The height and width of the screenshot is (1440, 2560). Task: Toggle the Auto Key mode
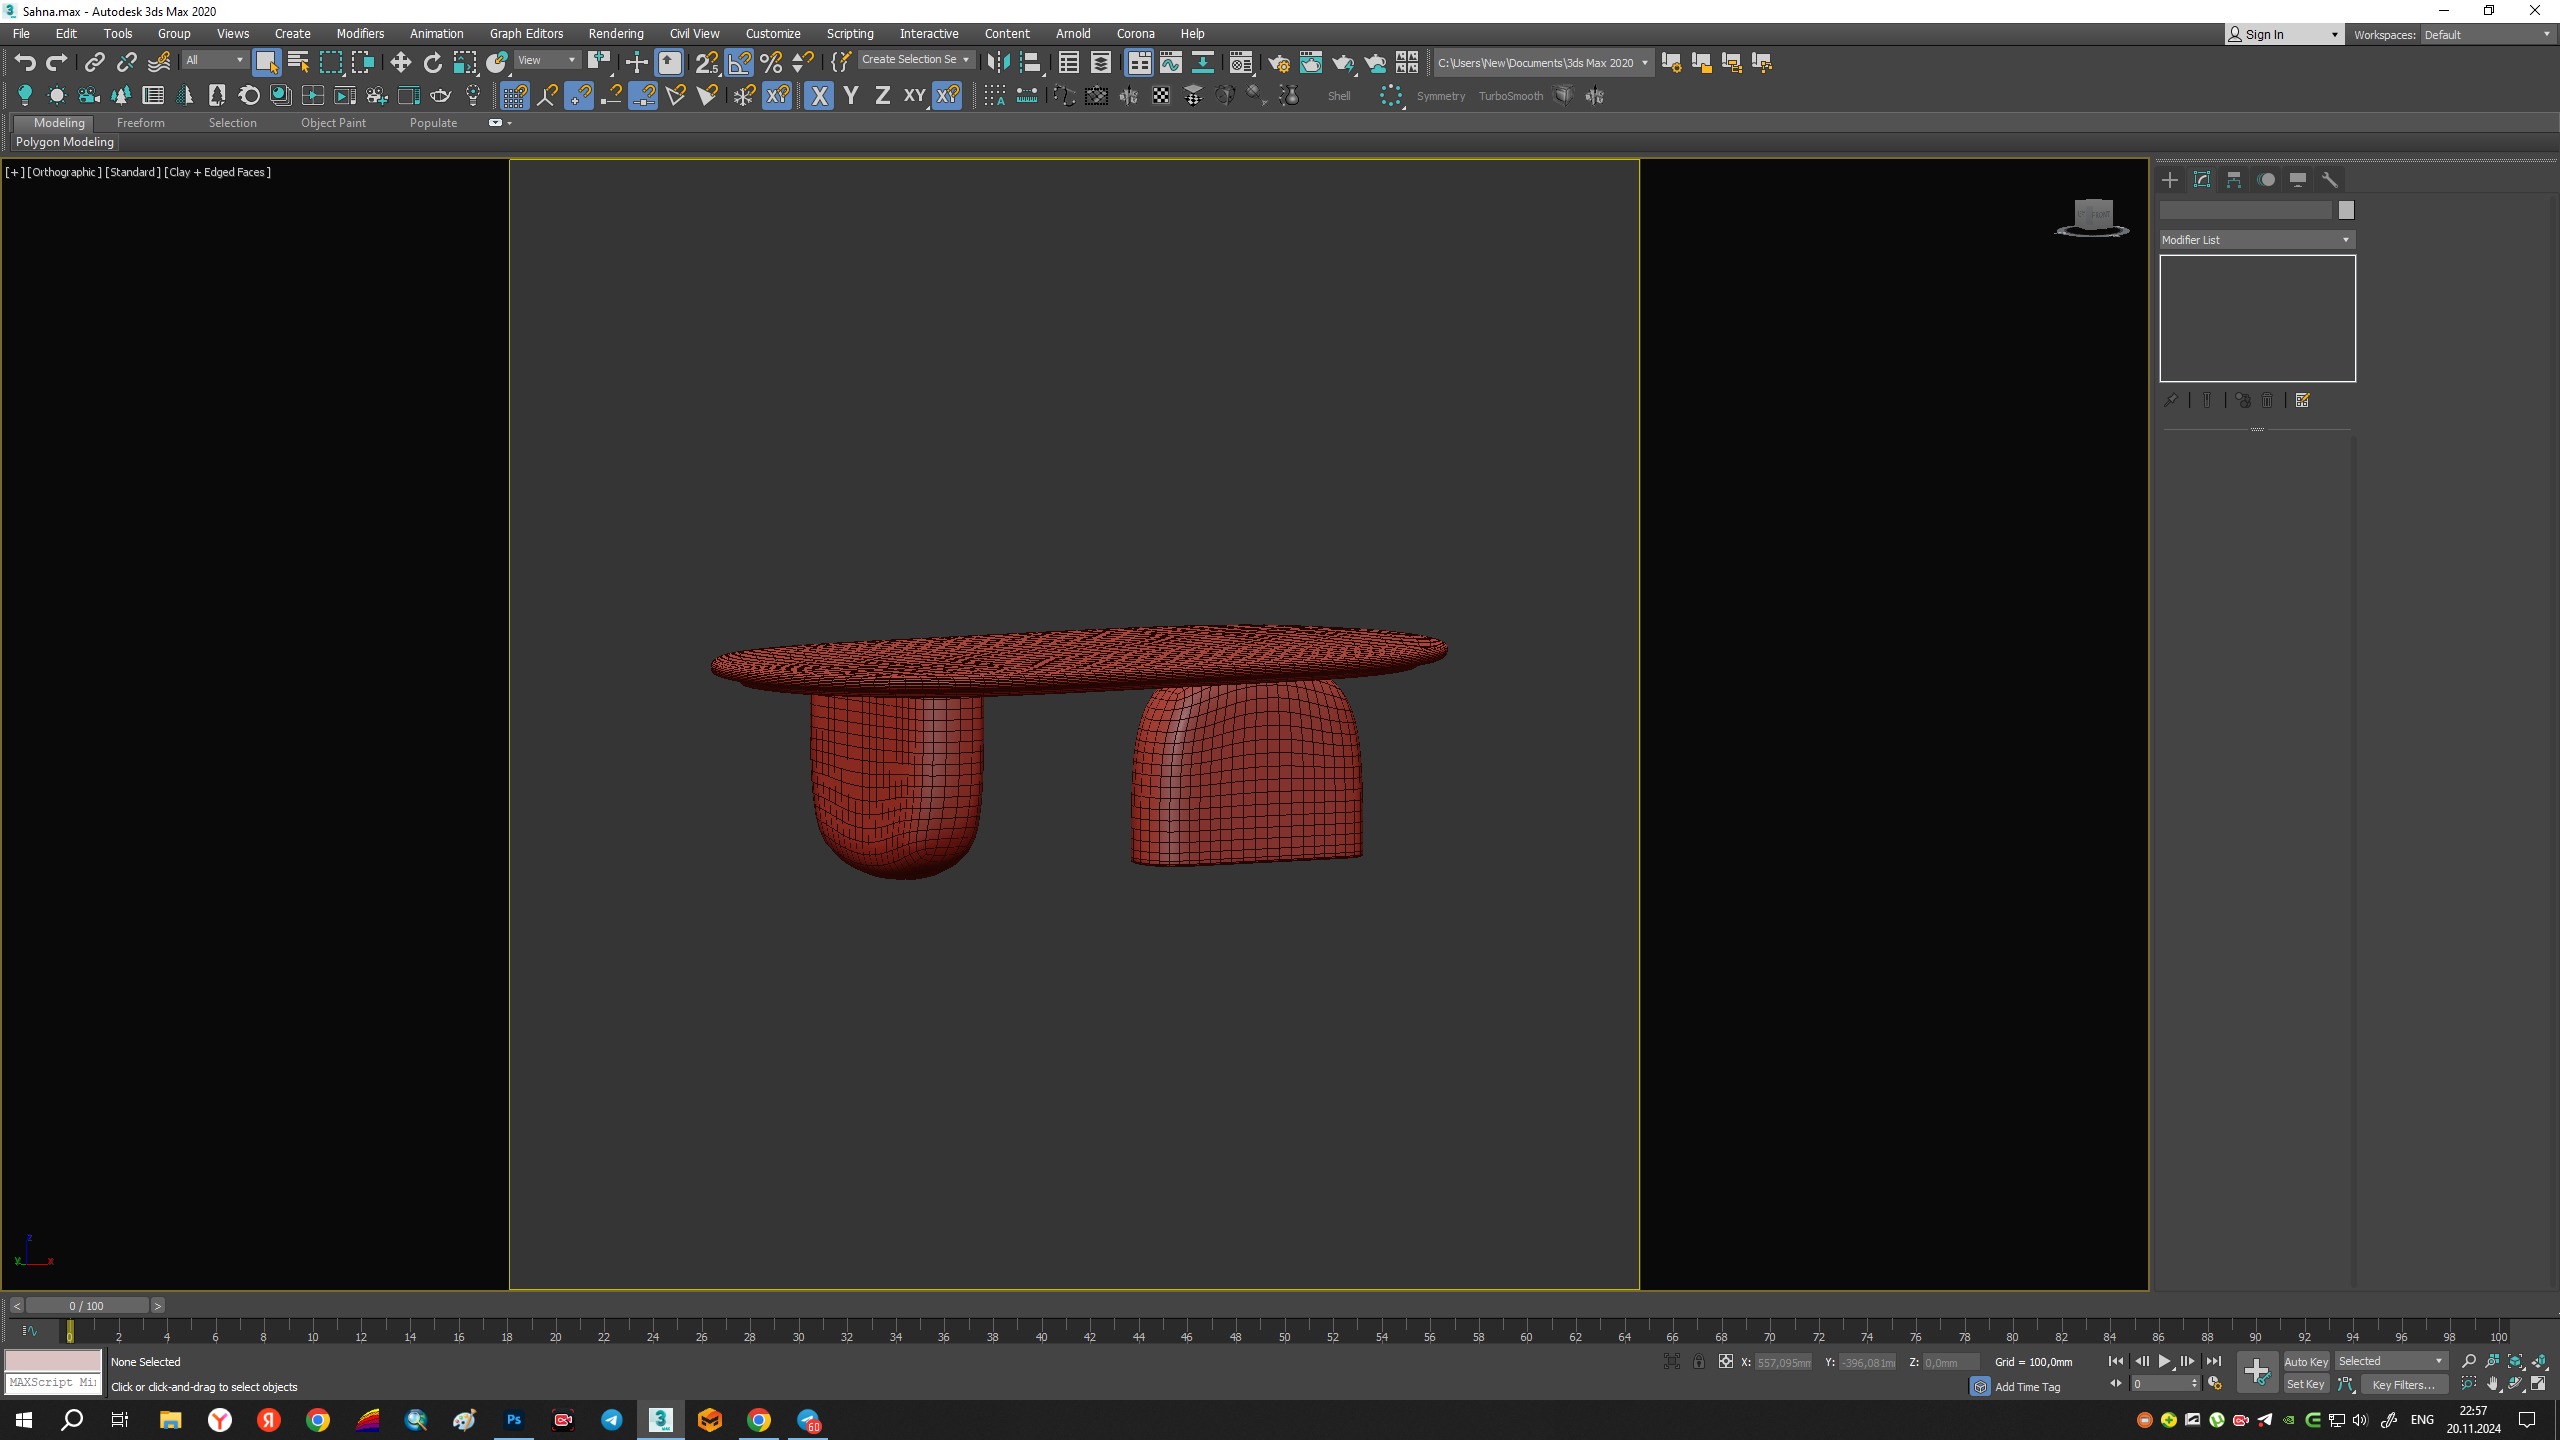point(2306,1361)
